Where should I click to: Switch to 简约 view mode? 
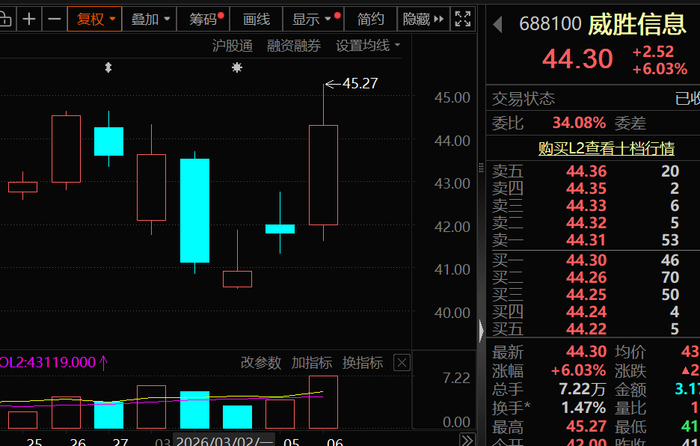click(x=371, y=19)
